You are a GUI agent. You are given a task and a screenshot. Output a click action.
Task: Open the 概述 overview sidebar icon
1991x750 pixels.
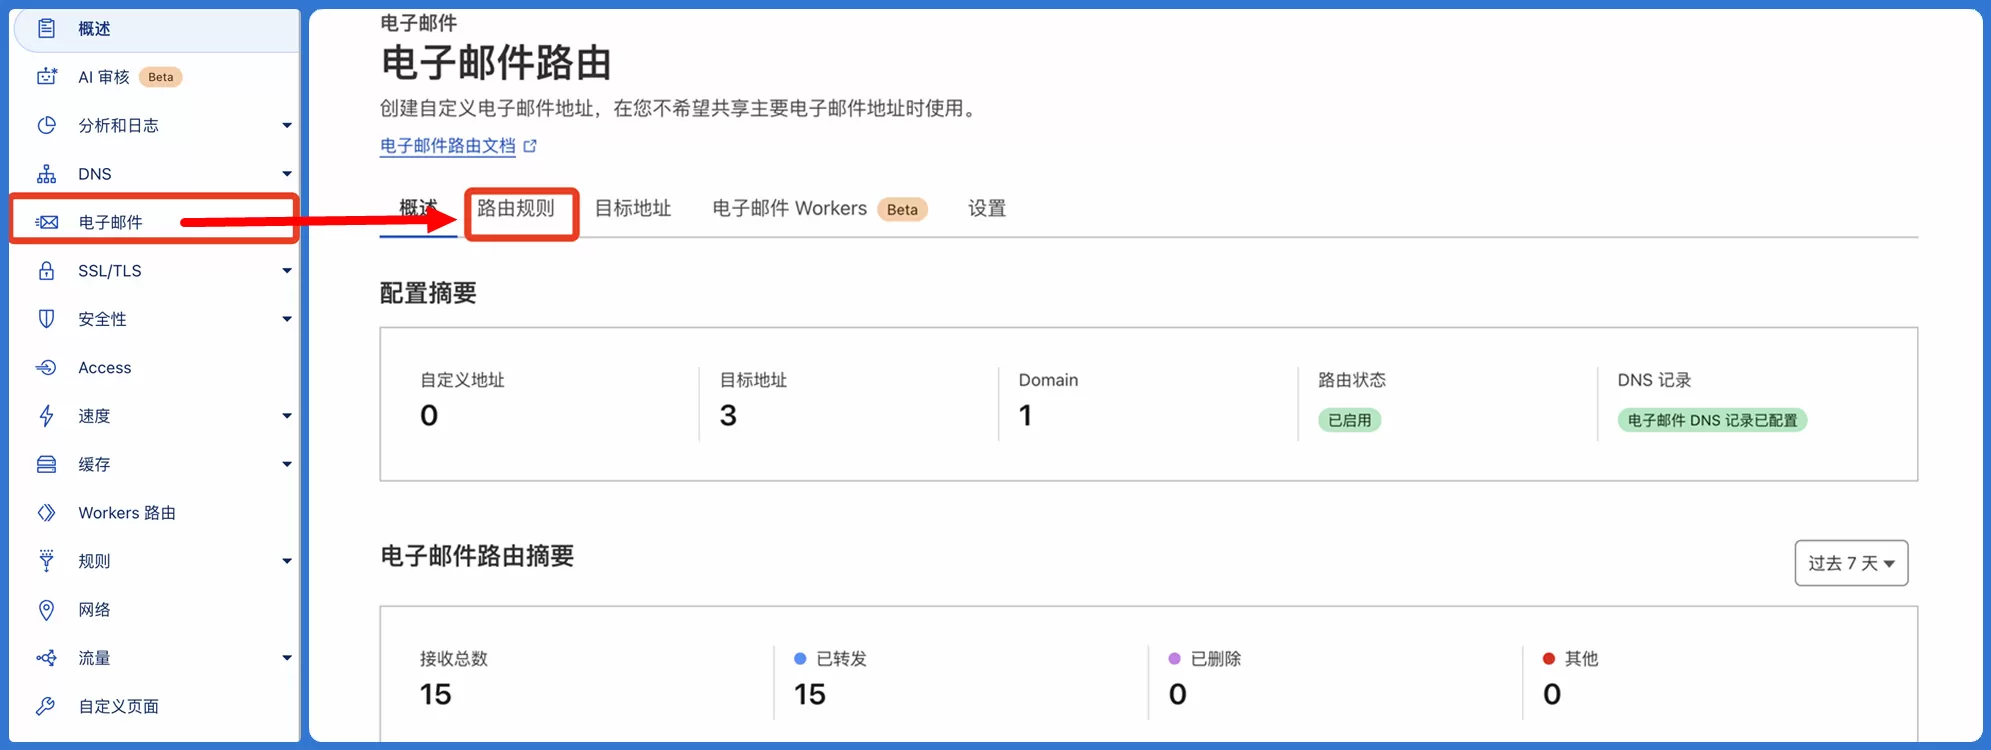[x=46, y=28]
